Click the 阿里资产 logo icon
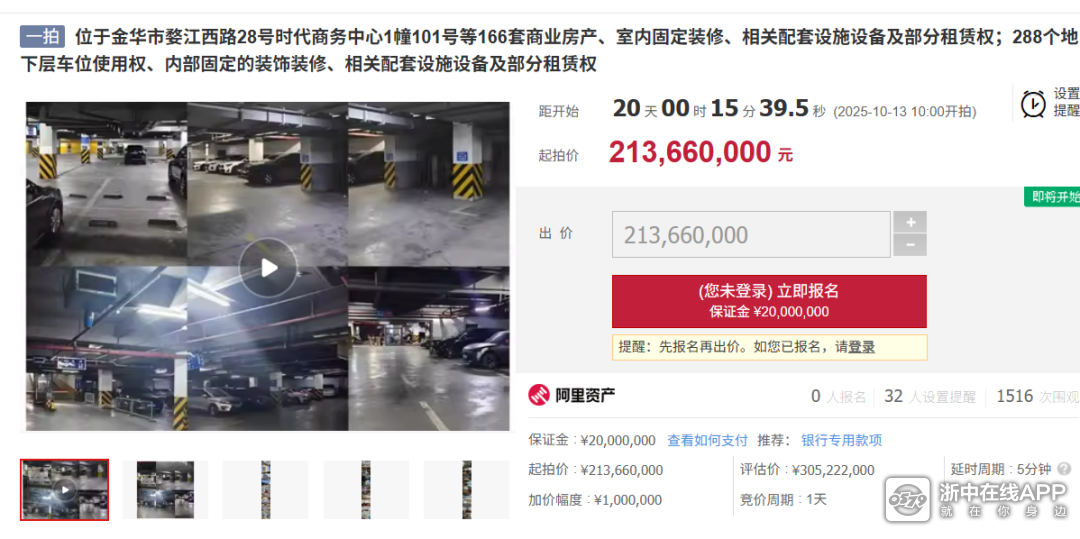The width and height of the screenshot is (1080, 539). [539, 395]
